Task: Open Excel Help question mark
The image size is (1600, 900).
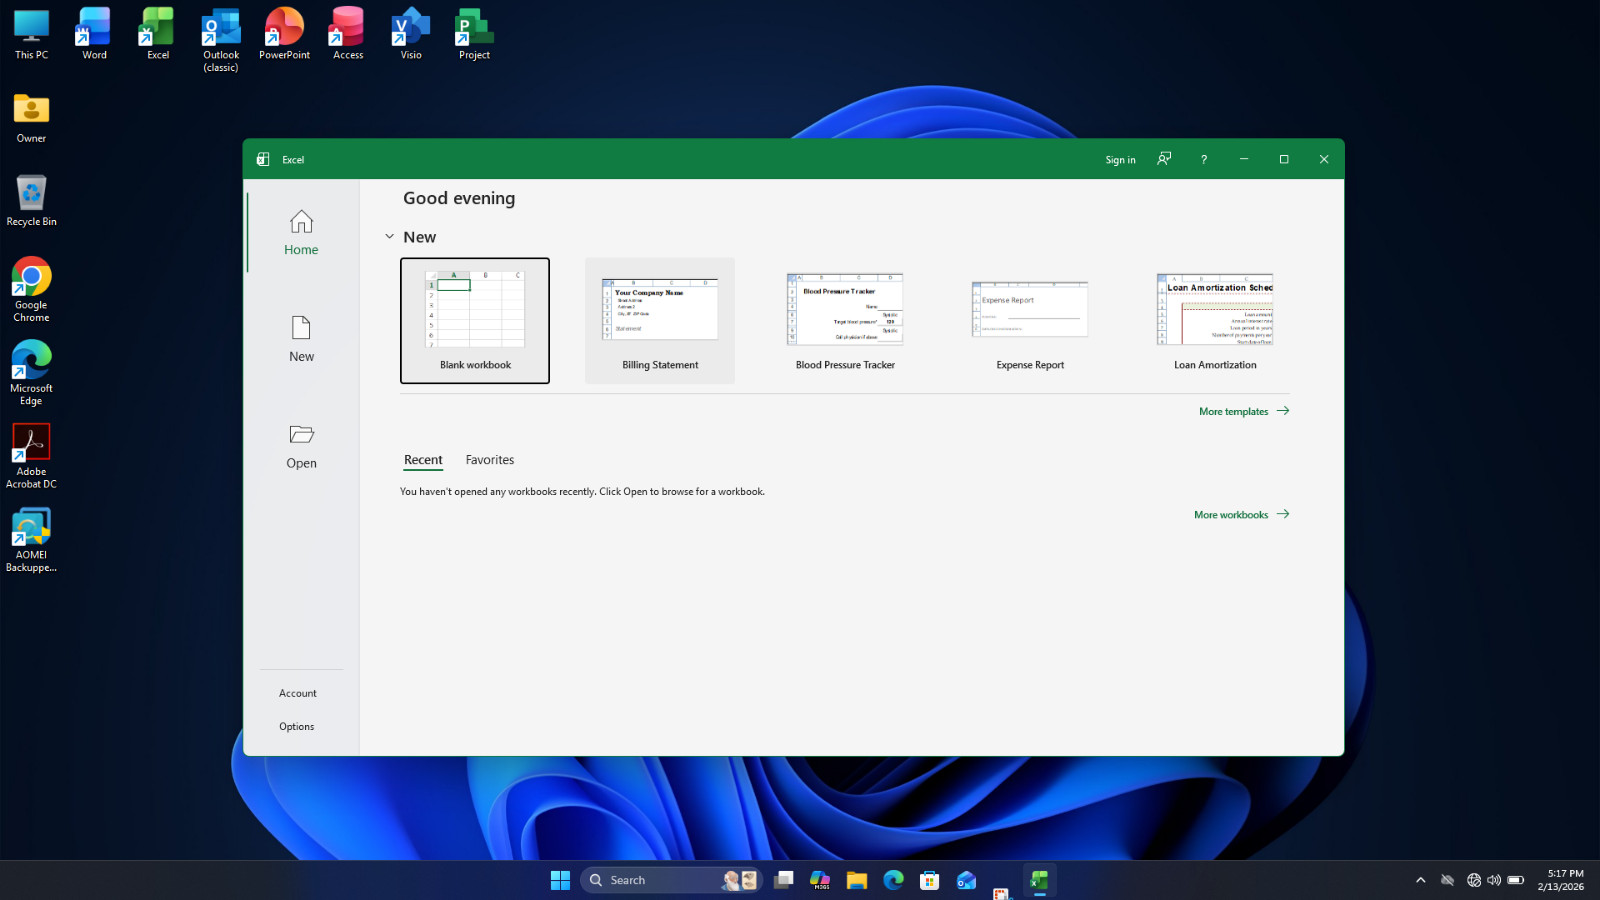Action: coord(1204,160)
